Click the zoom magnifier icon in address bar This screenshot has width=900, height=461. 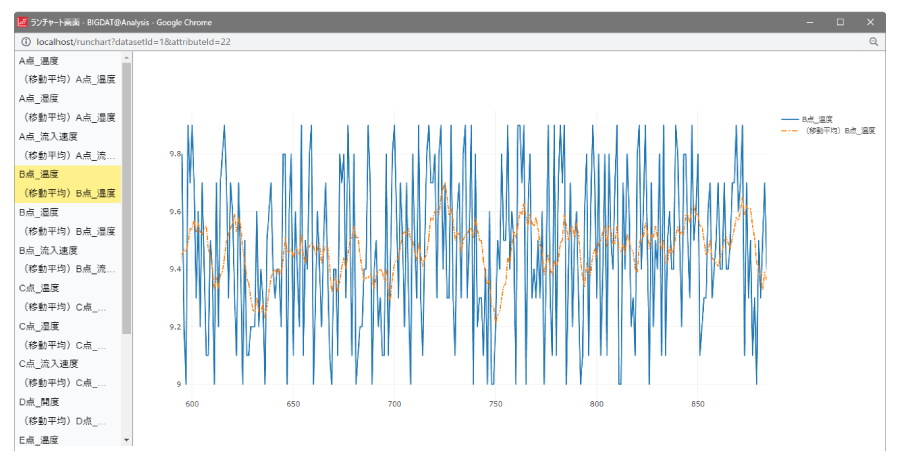click(x=873, y=42)
